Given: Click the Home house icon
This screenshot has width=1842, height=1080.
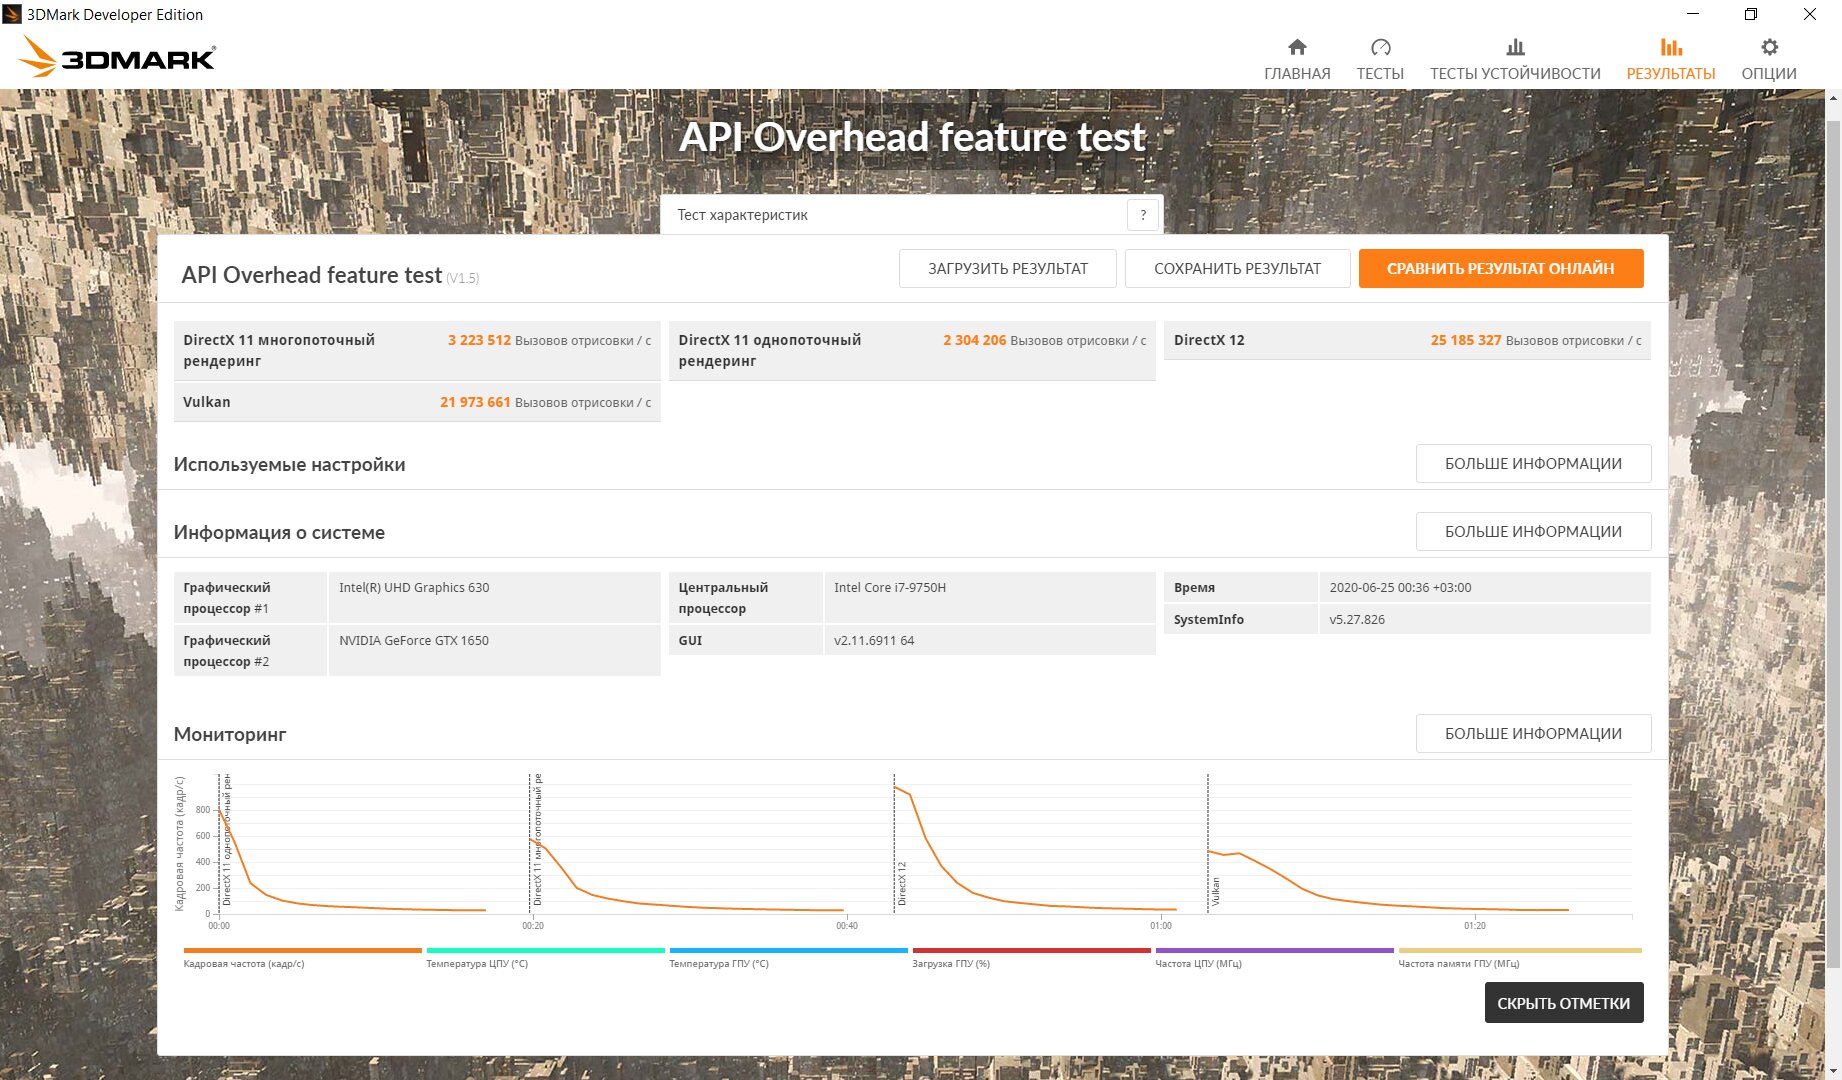Looking at the screenshot, I should (x=1297, y=47).
